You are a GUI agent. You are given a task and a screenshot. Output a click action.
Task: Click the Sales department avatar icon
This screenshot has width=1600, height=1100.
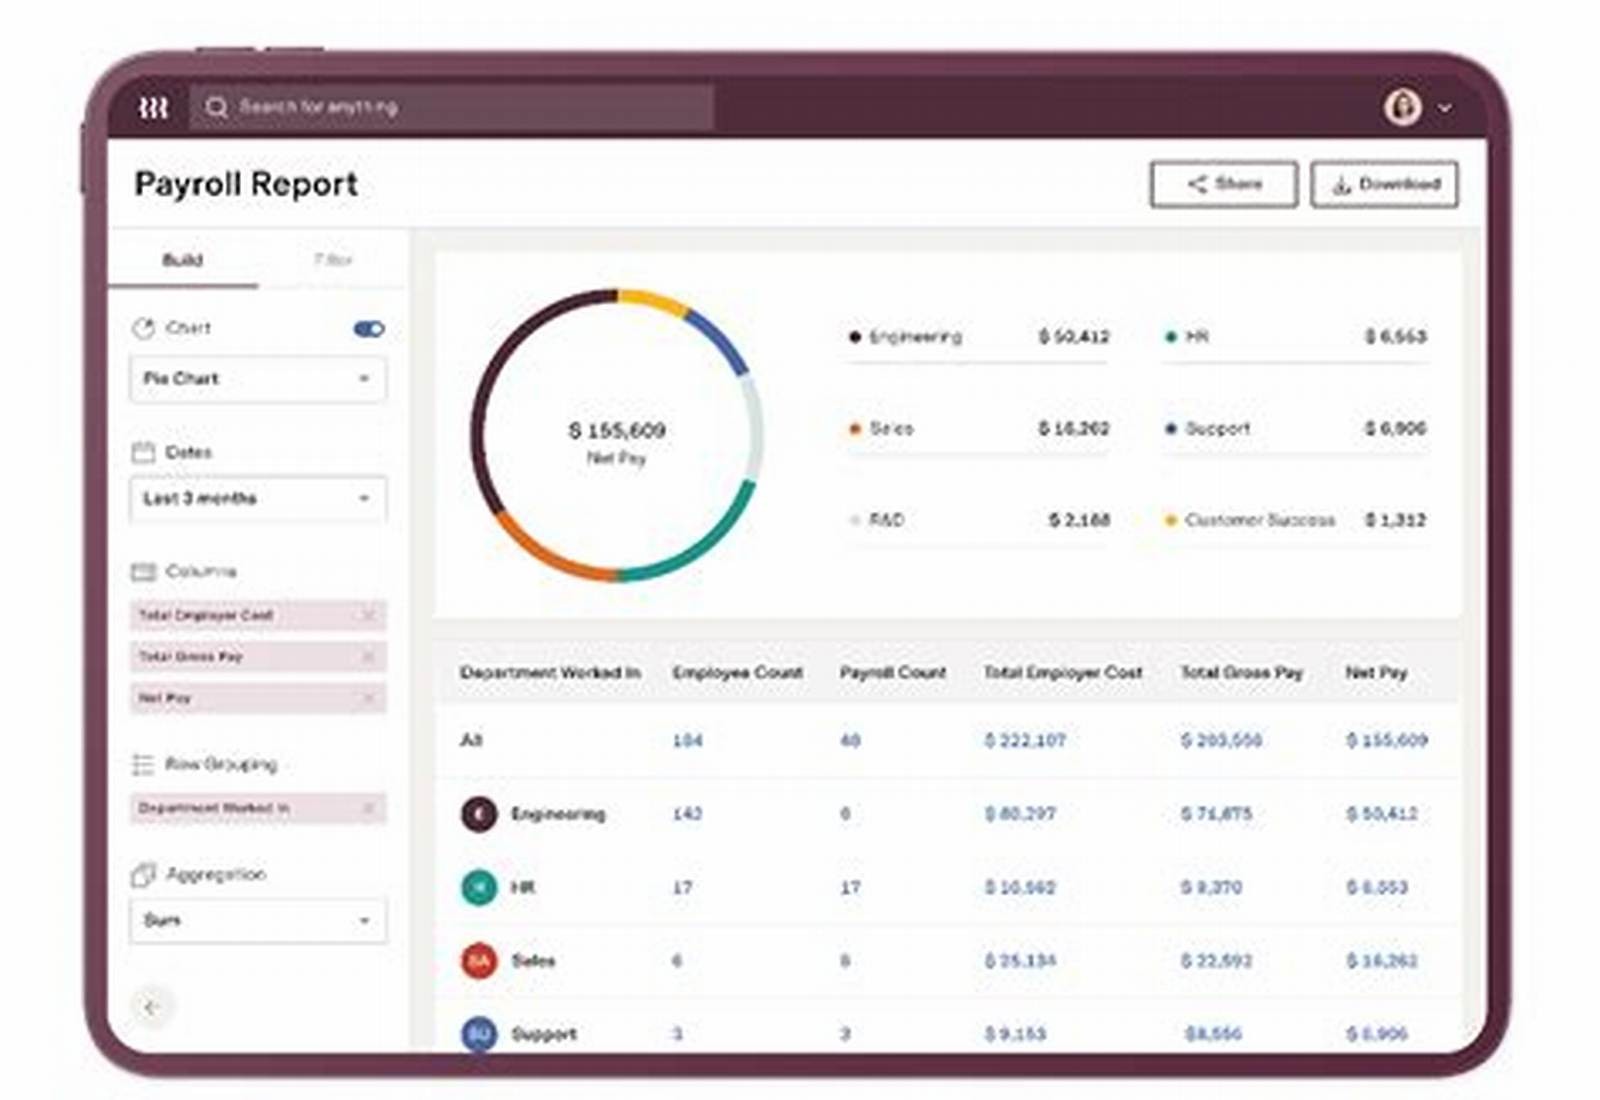[479, 961]
